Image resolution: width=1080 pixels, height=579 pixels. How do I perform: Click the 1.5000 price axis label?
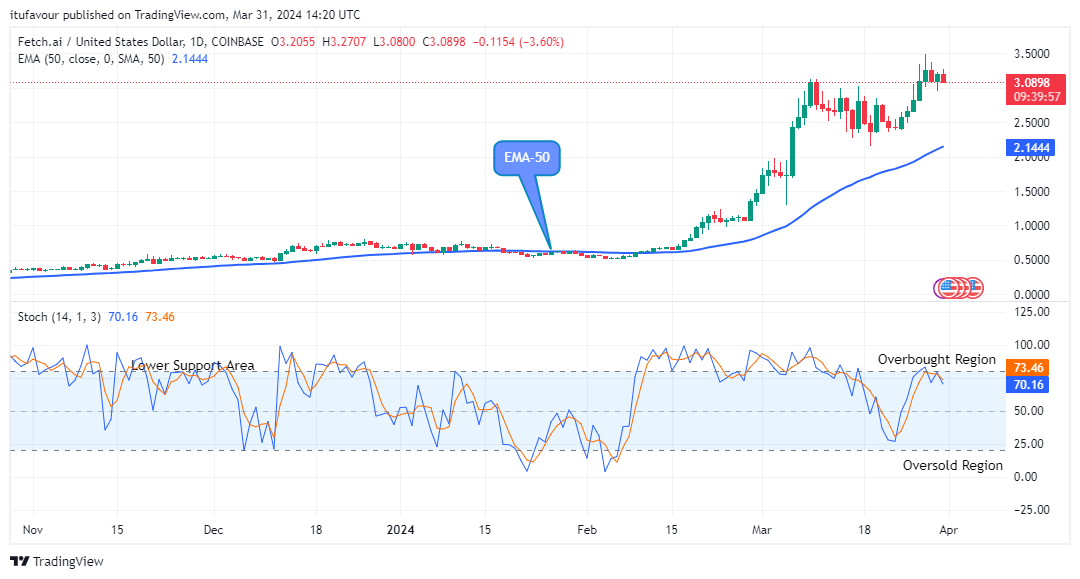pyautogui.click(x=1032, y=191)
